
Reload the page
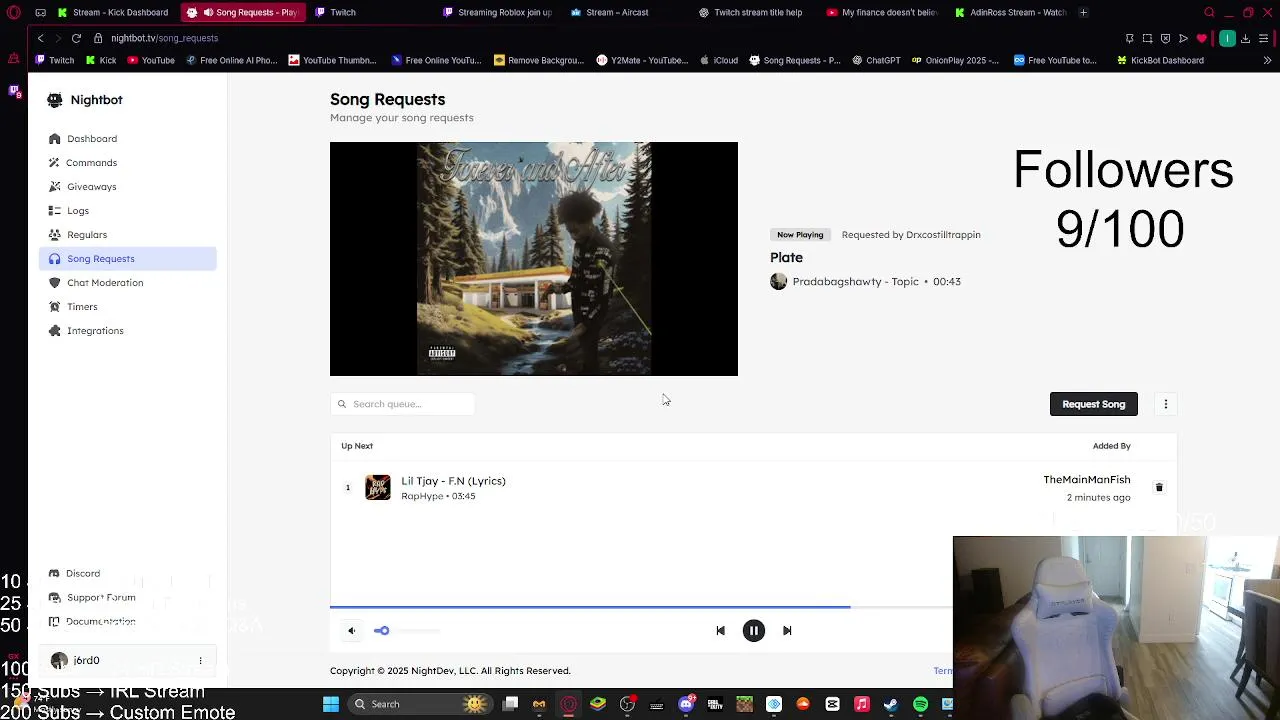pyautogui.click(x=76, y=38)
